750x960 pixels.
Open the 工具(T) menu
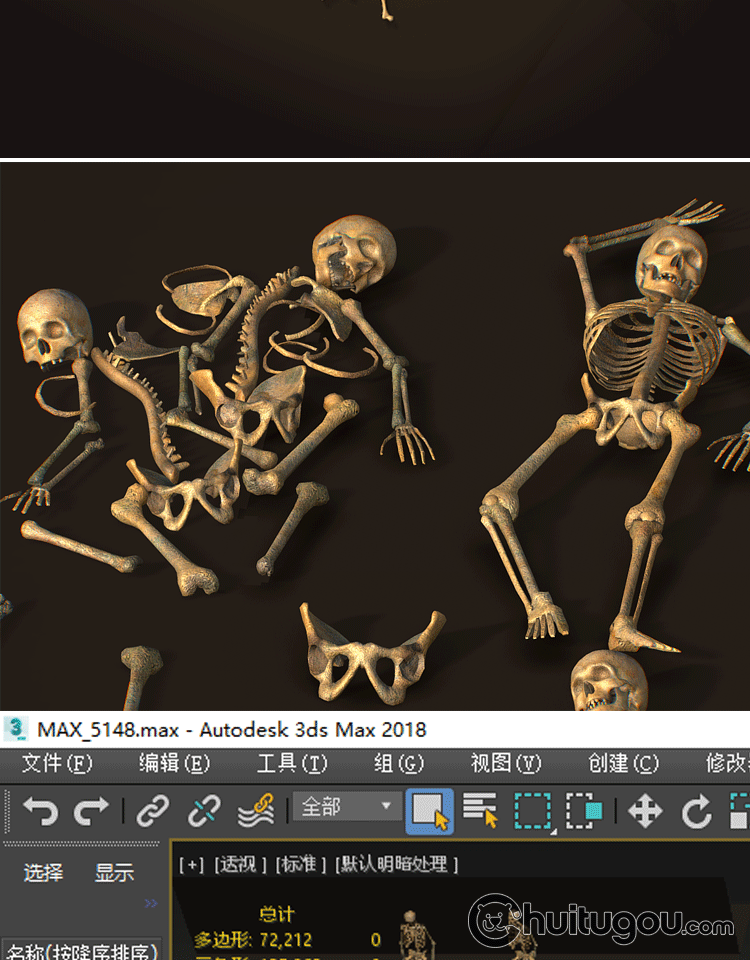pos(292,763)
